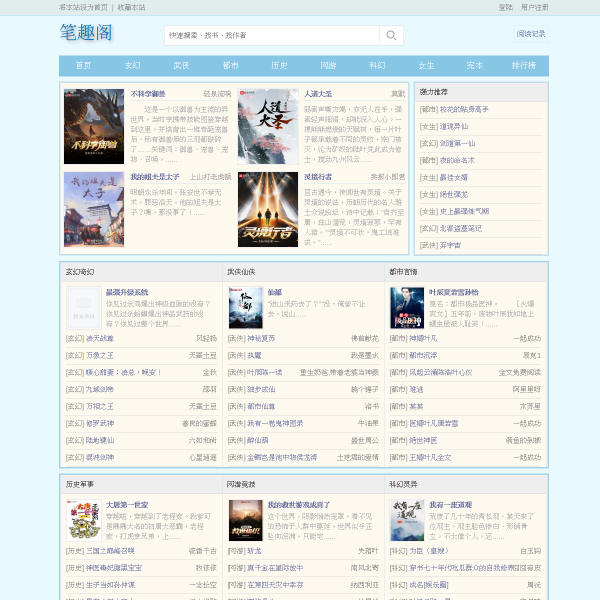The height and width of the screenshot is (600, 600).
Task: Click 收藏本站 bookmark site link
Action: tap(131, 7)
